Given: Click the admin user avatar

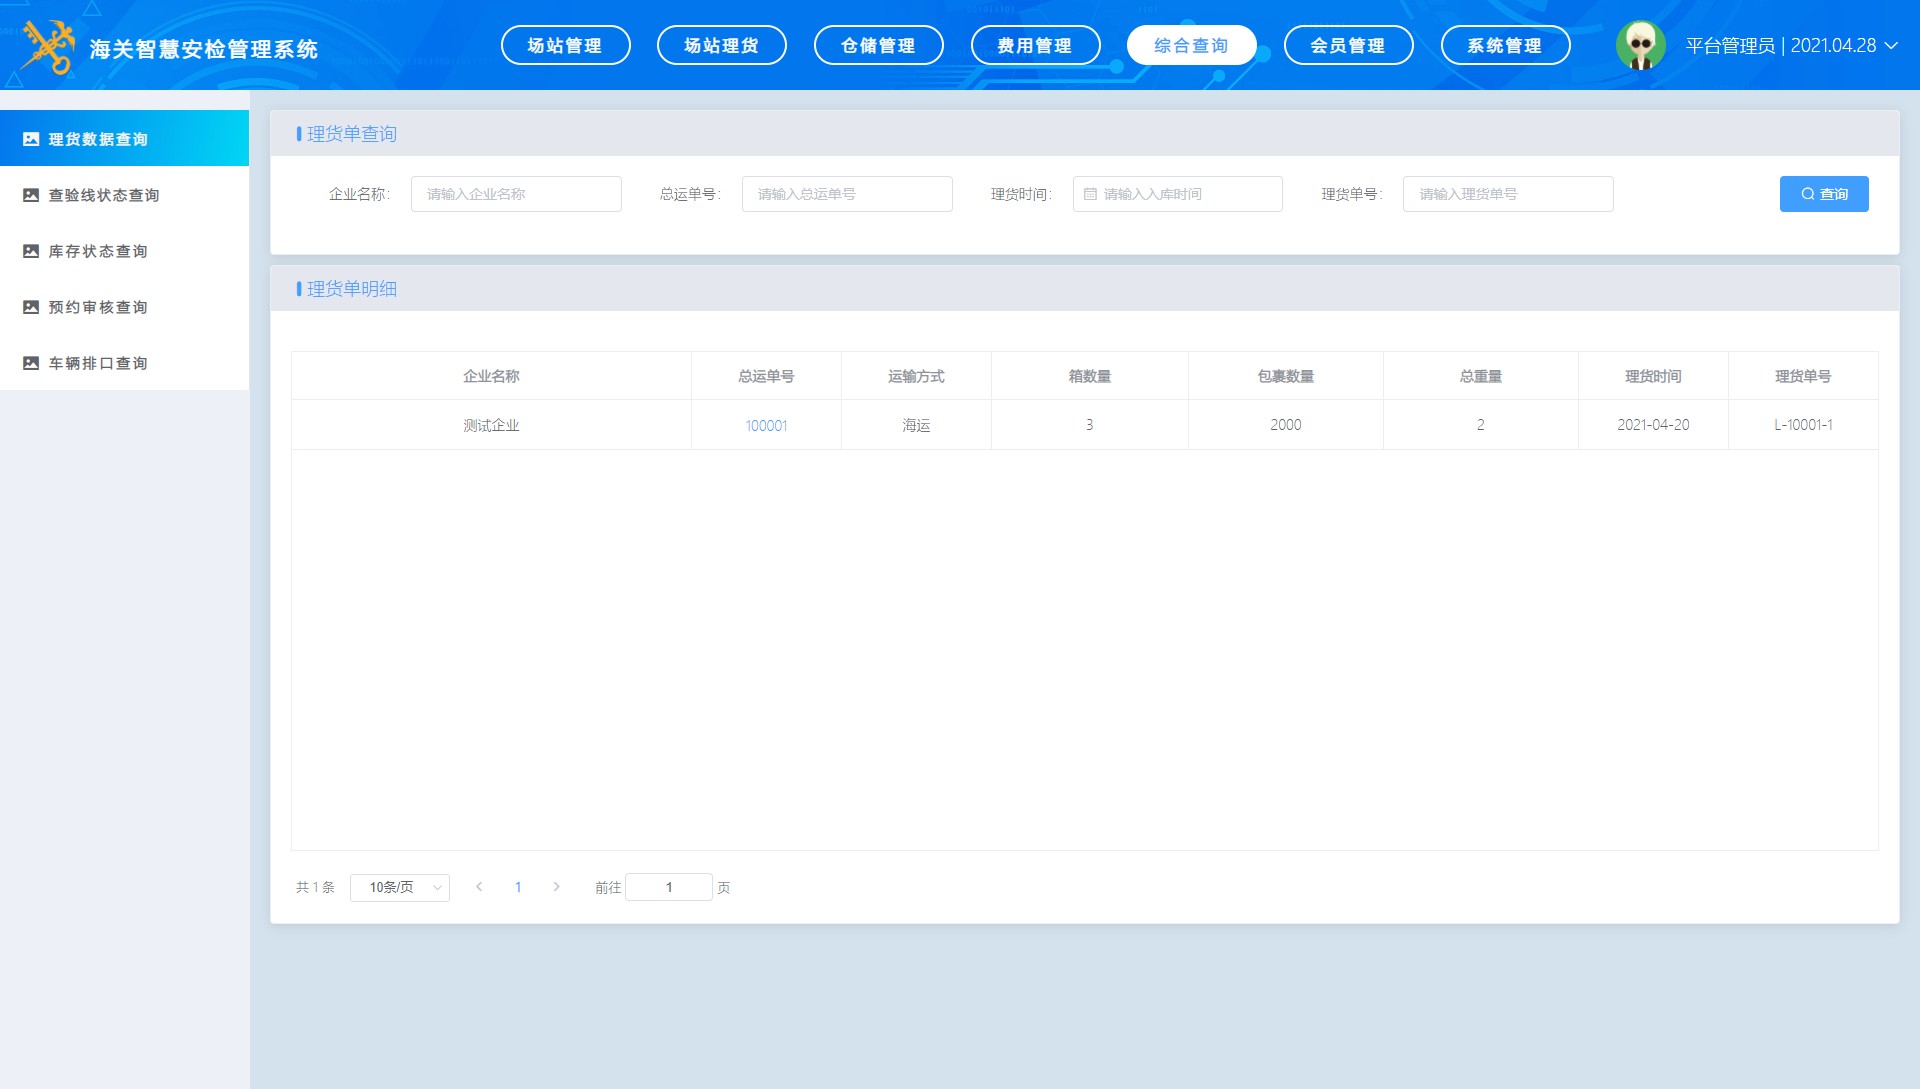Looking at the screenshot, I should pos(1640,45).
